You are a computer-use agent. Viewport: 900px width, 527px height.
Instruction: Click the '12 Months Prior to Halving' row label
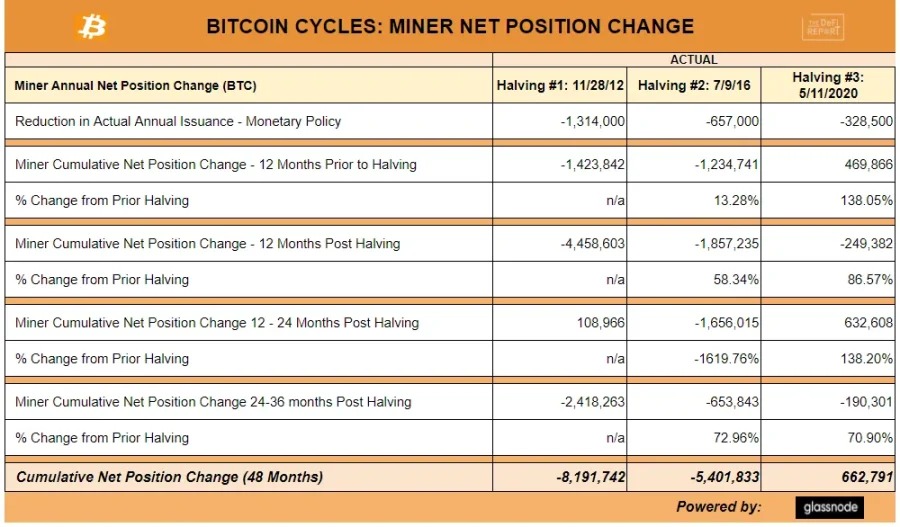click(216, 164)
